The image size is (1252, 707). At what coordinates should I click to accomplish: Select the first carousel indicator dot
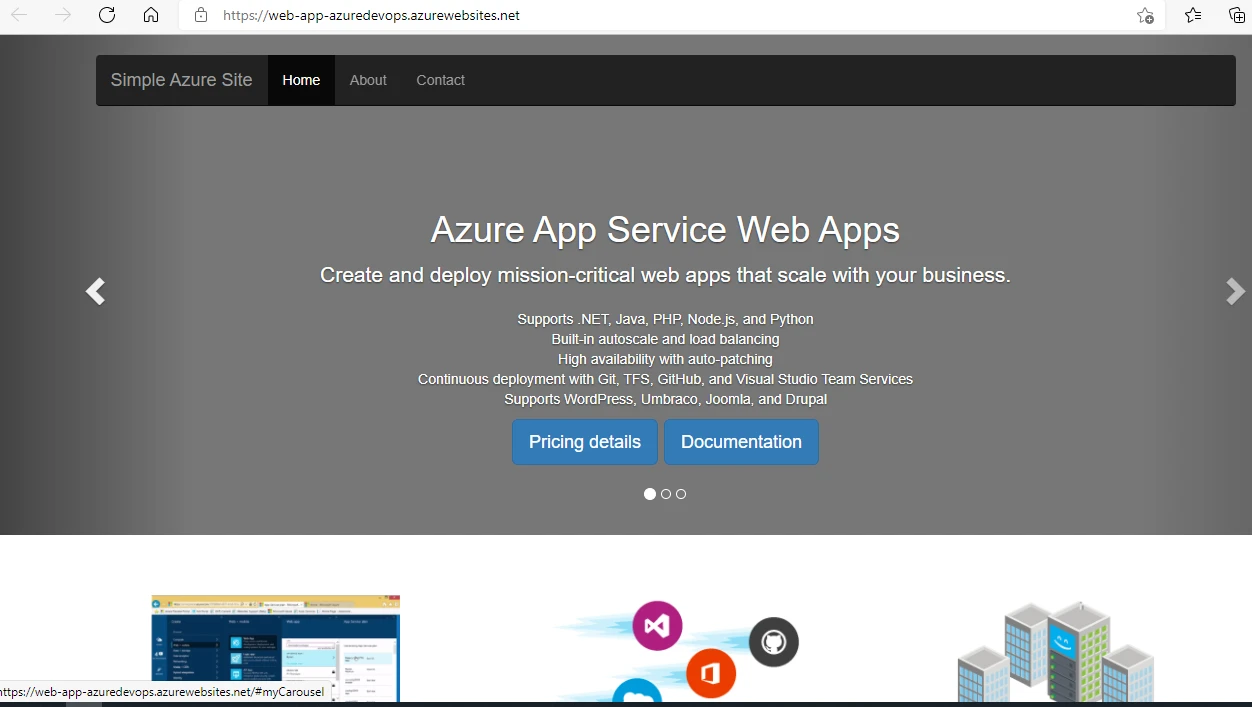649,493
